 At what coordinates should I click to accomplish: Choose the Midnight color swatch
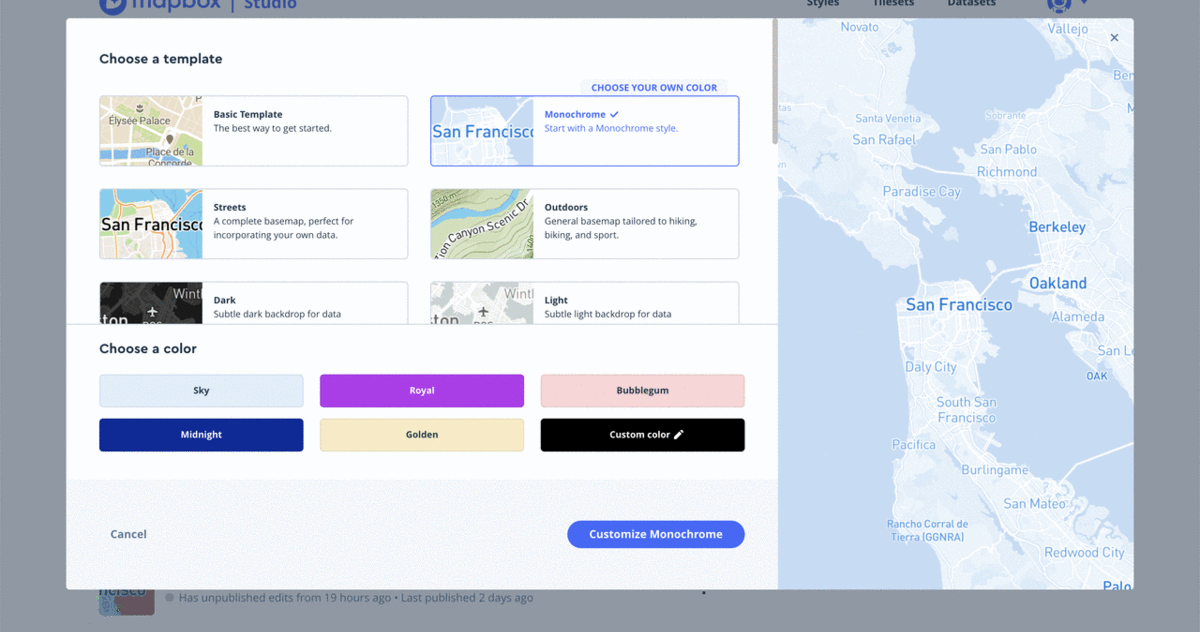[x=201, y=434]
